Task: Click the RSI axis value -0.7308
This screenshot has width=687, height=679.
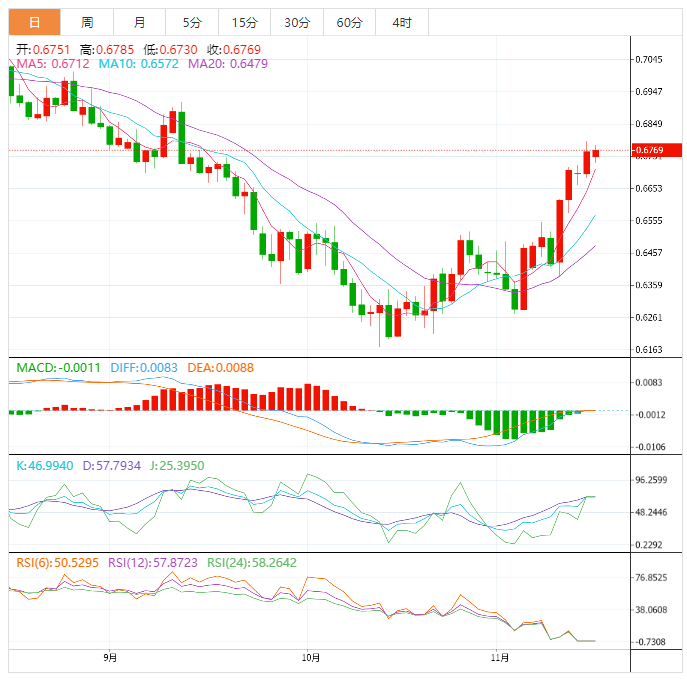Action: click(650, 642)
